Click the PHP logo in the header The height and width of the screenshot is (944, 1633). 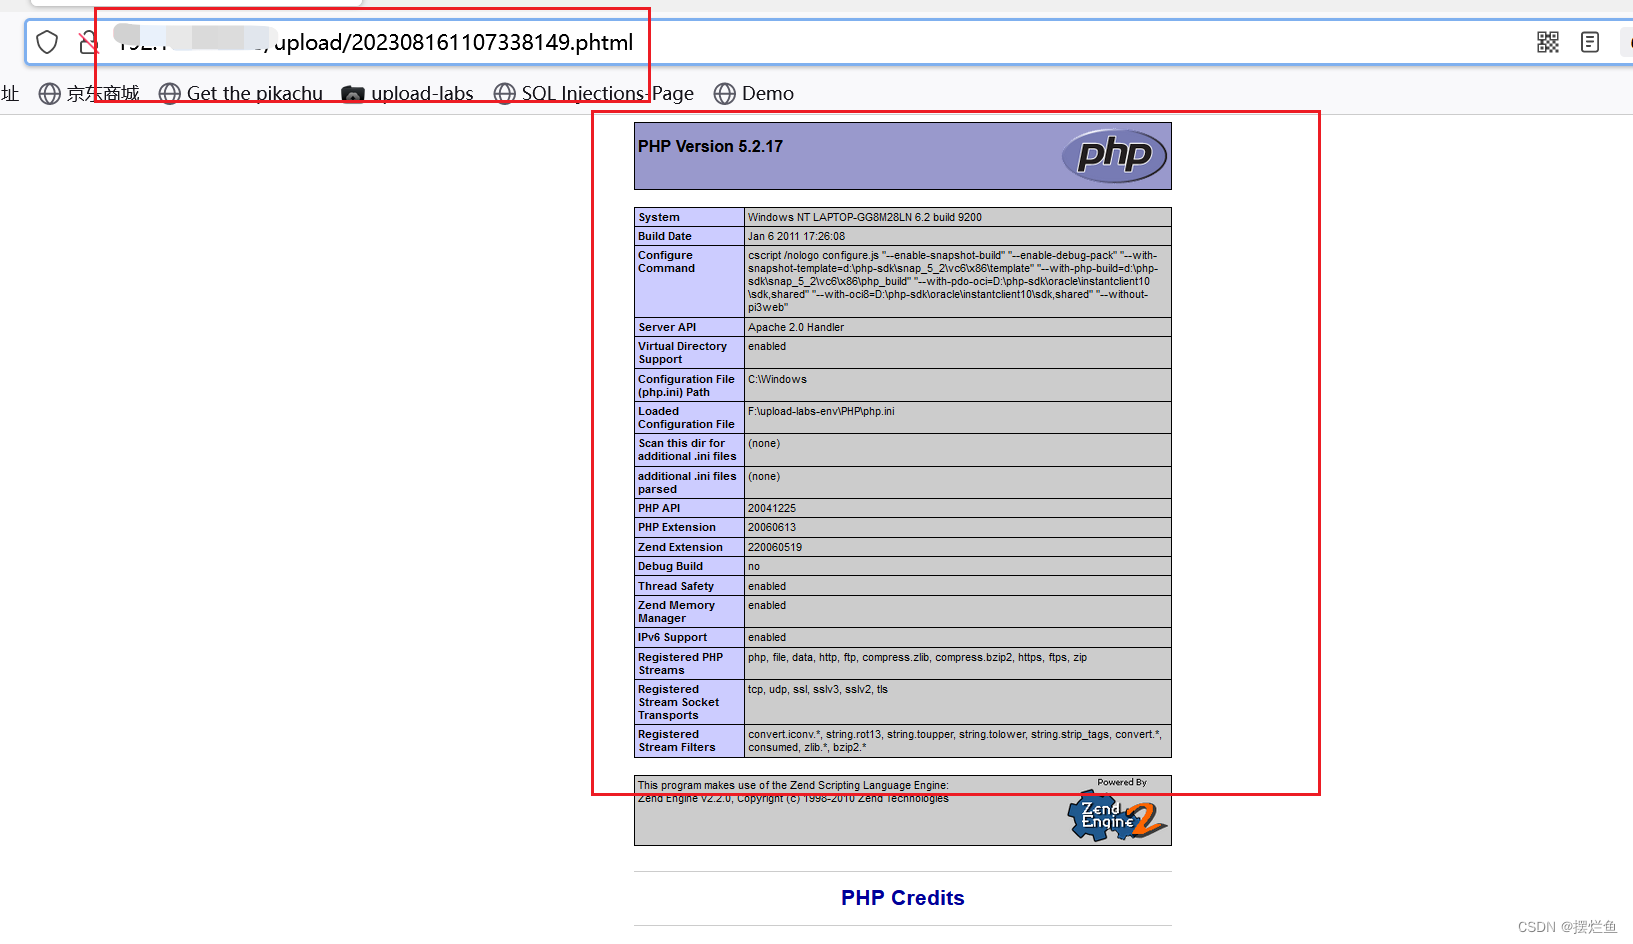pyautogui.click(x=1115, y=156)
